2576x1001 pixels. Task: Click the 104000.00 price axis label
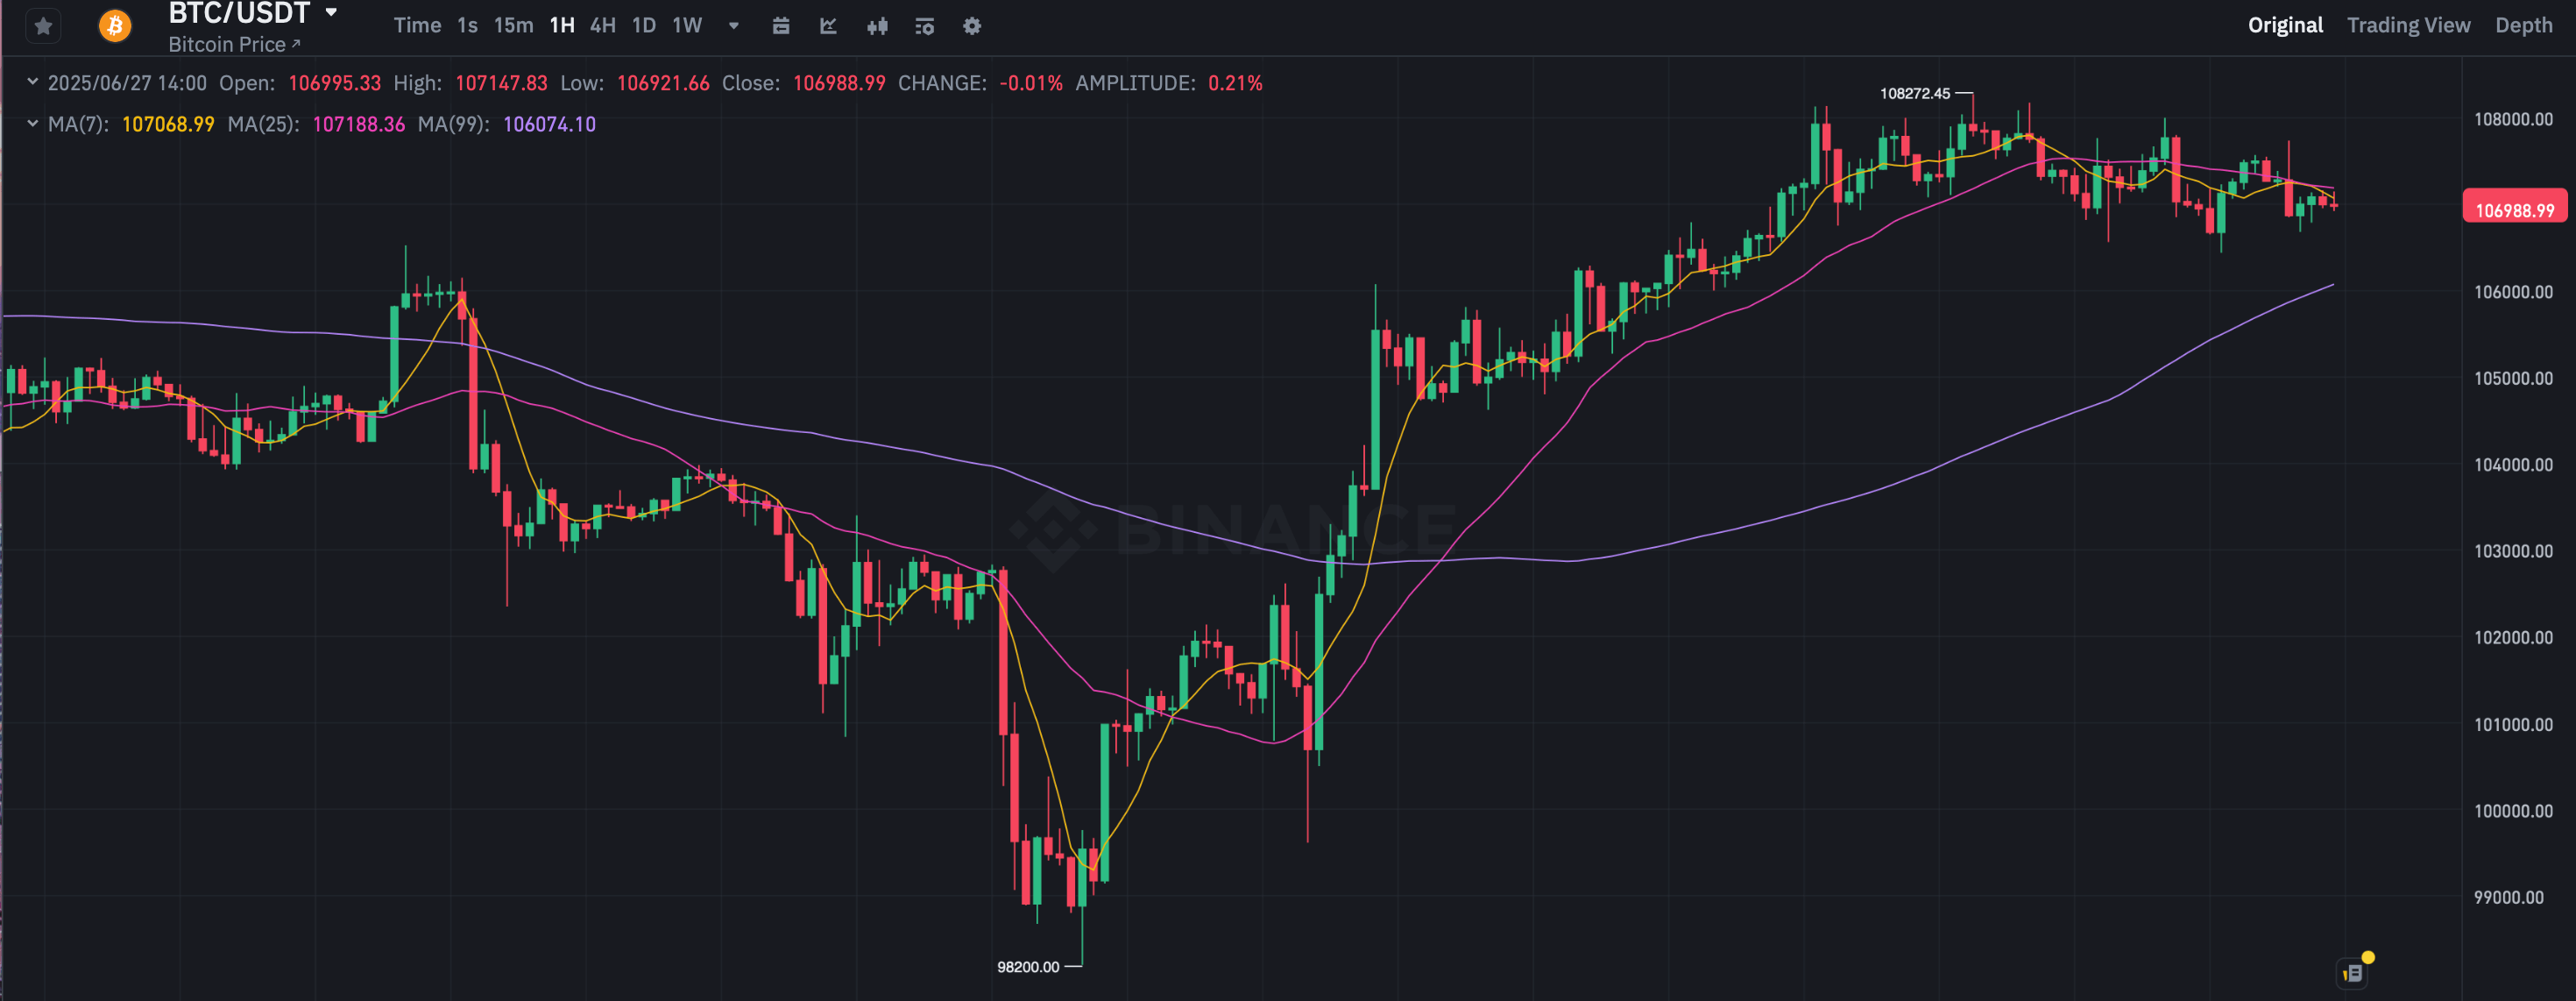point(2513,465)
